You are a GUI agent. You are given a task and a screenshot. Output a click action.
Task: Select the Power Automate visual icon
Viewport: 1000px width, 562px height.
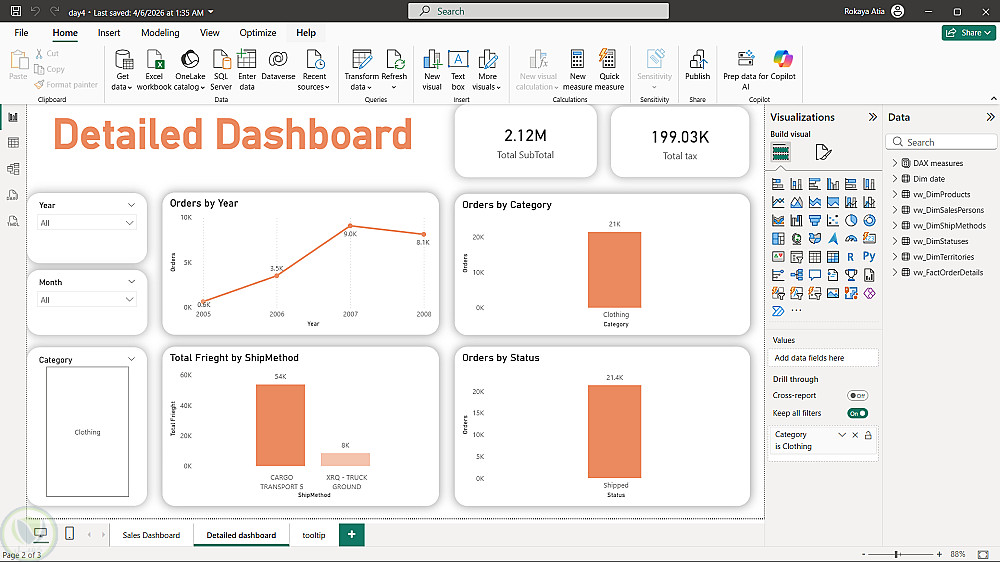tap(778, 311)
